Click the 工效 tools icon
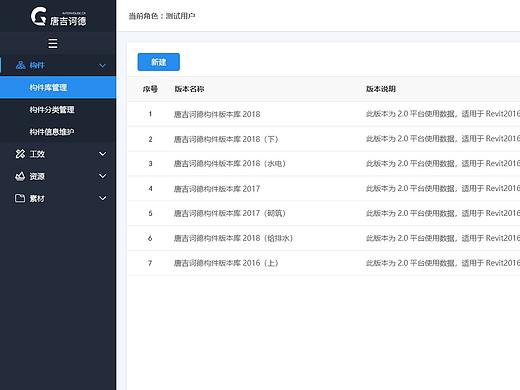The image size is (520, 390). point(20,154)
